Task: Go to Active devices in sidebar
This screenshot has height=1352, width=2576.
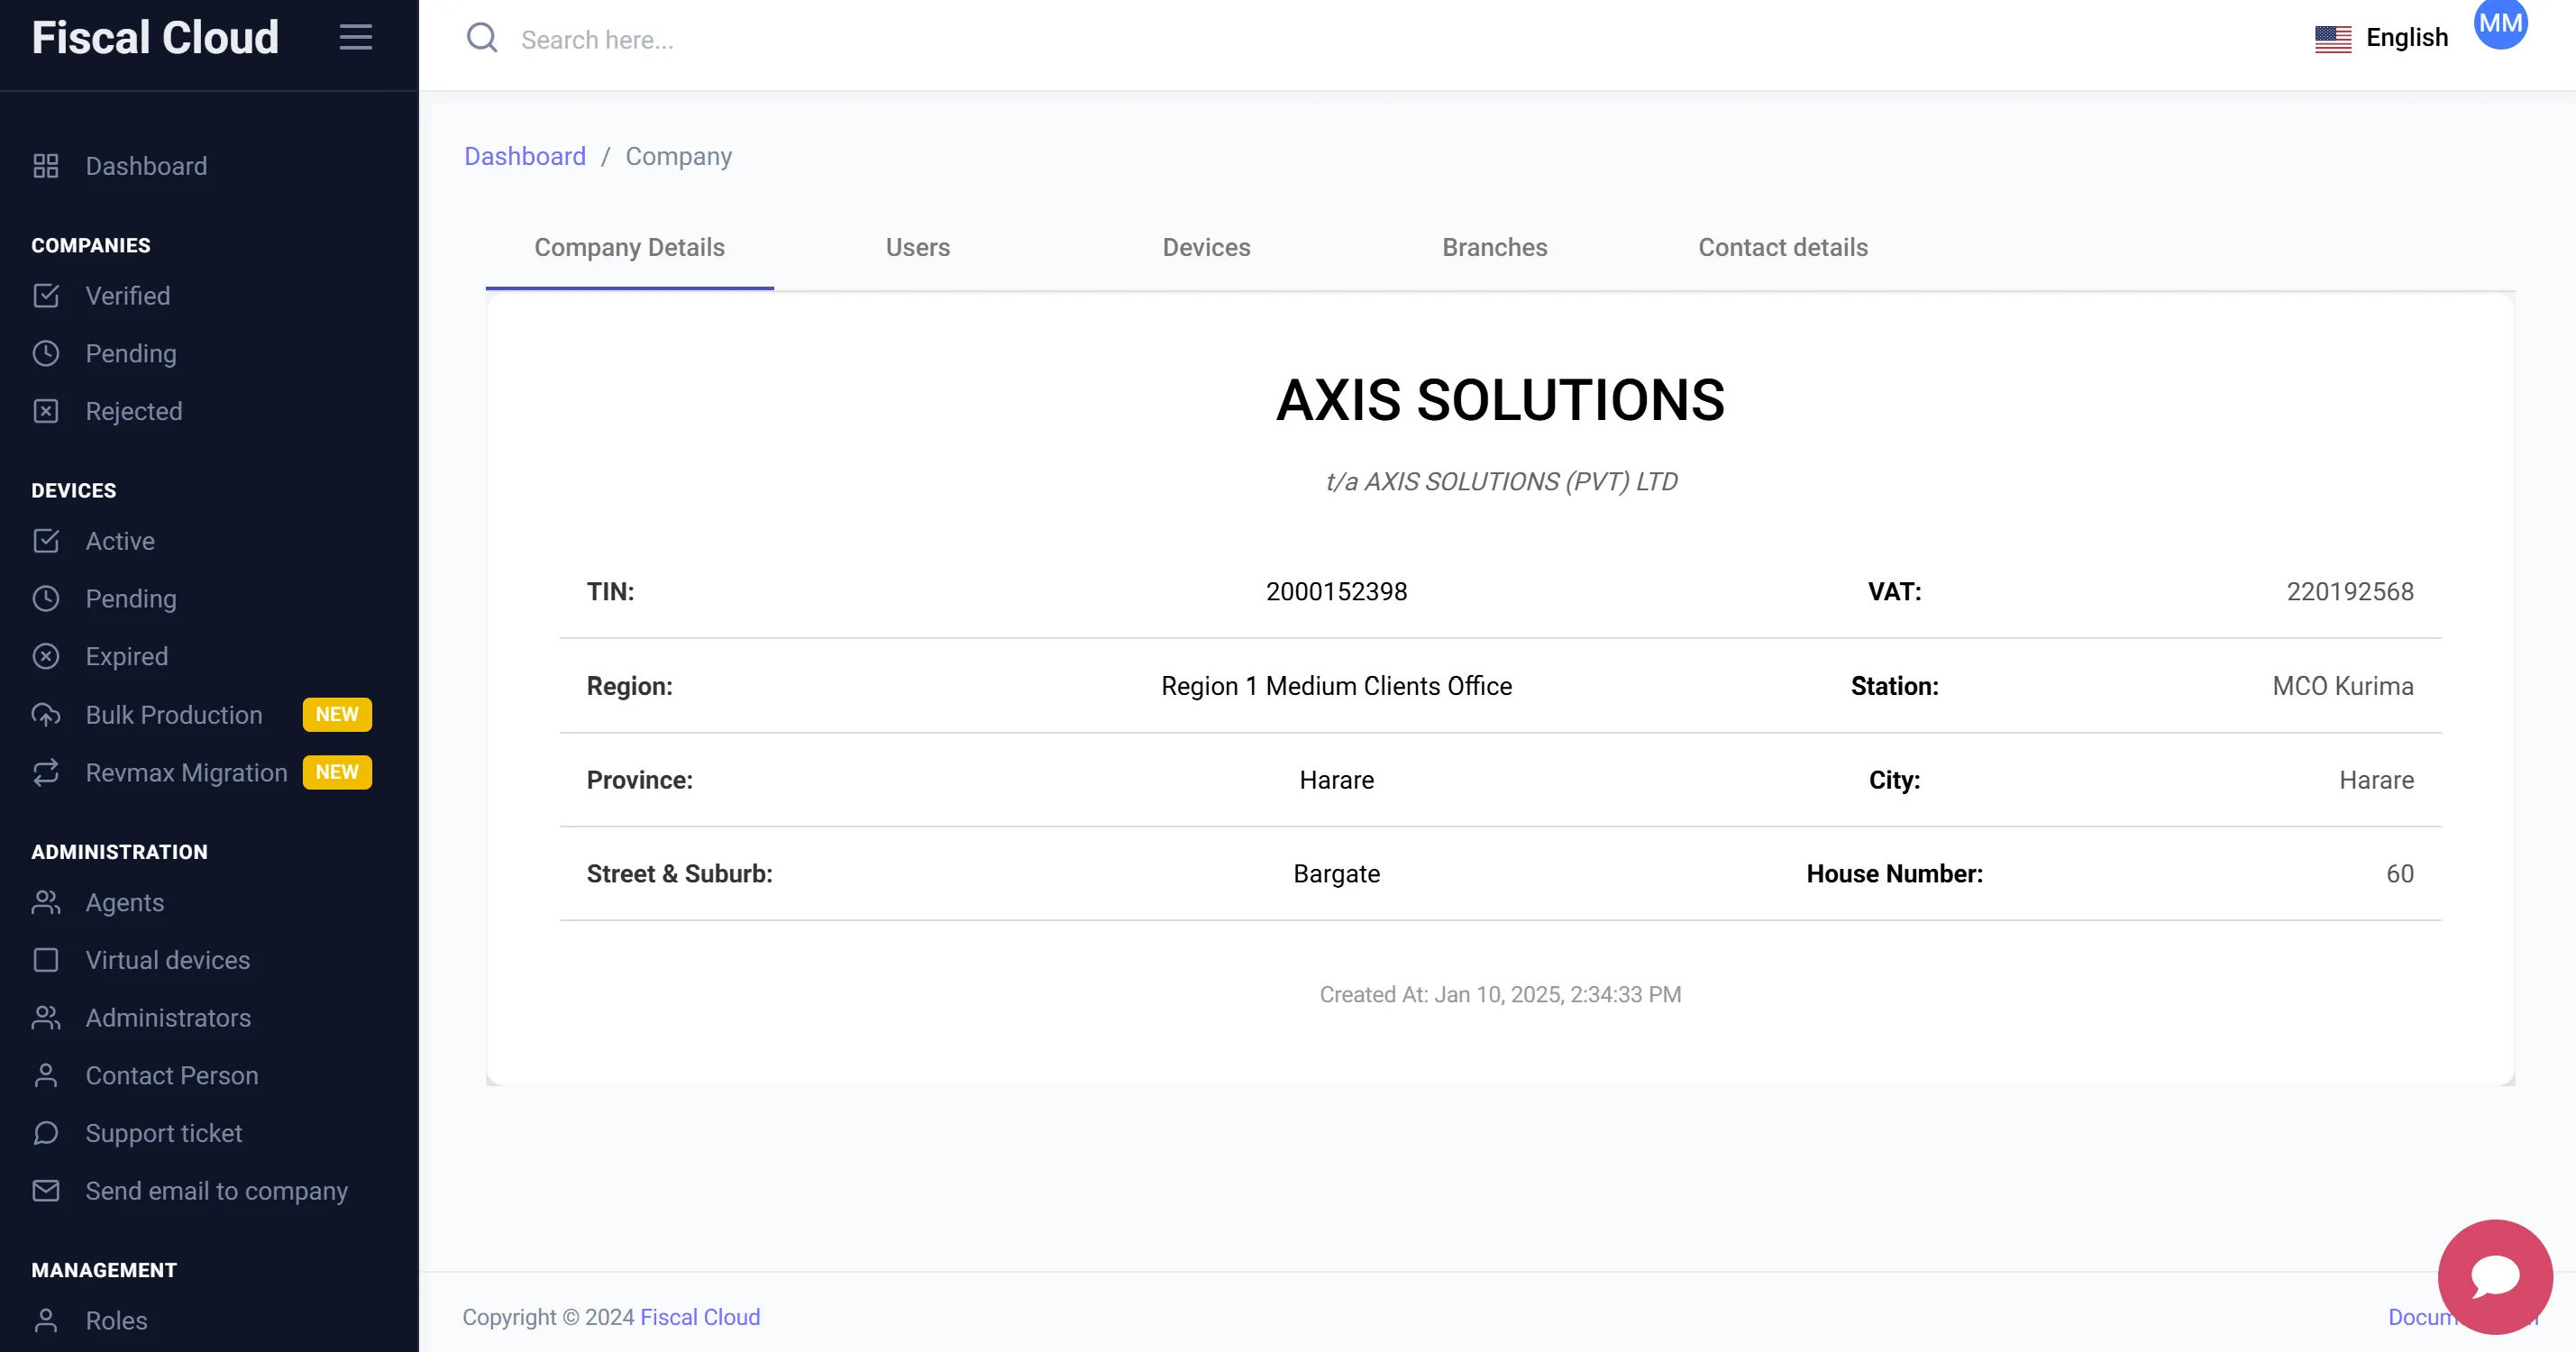Action: [120, 541]
